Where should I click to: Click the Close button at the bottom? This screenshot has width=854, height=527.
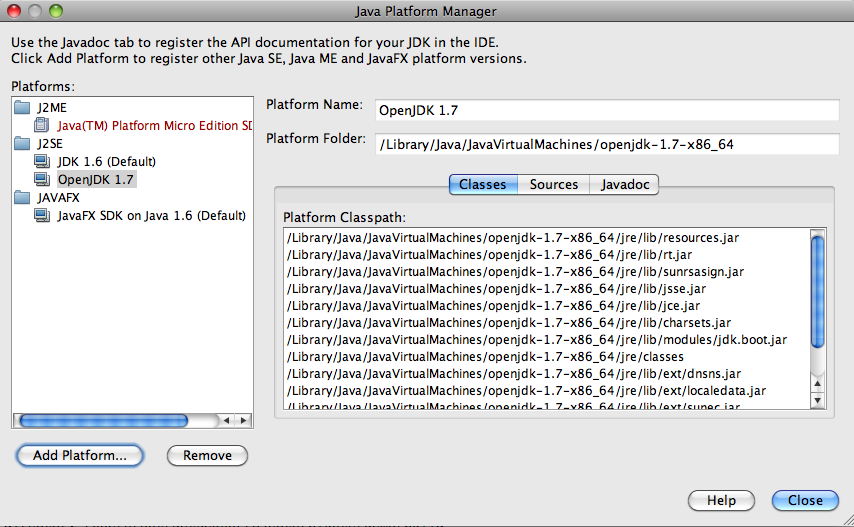tap(805, 500)
